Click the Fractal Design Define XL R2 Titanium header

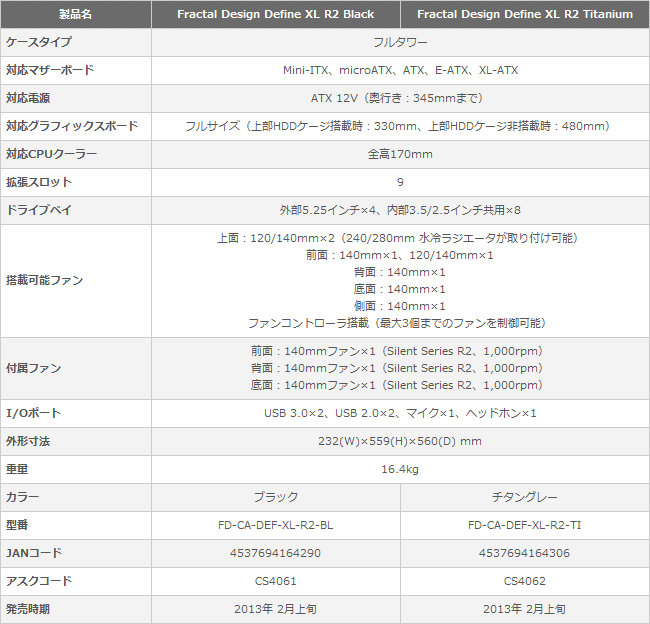(525, 14)
